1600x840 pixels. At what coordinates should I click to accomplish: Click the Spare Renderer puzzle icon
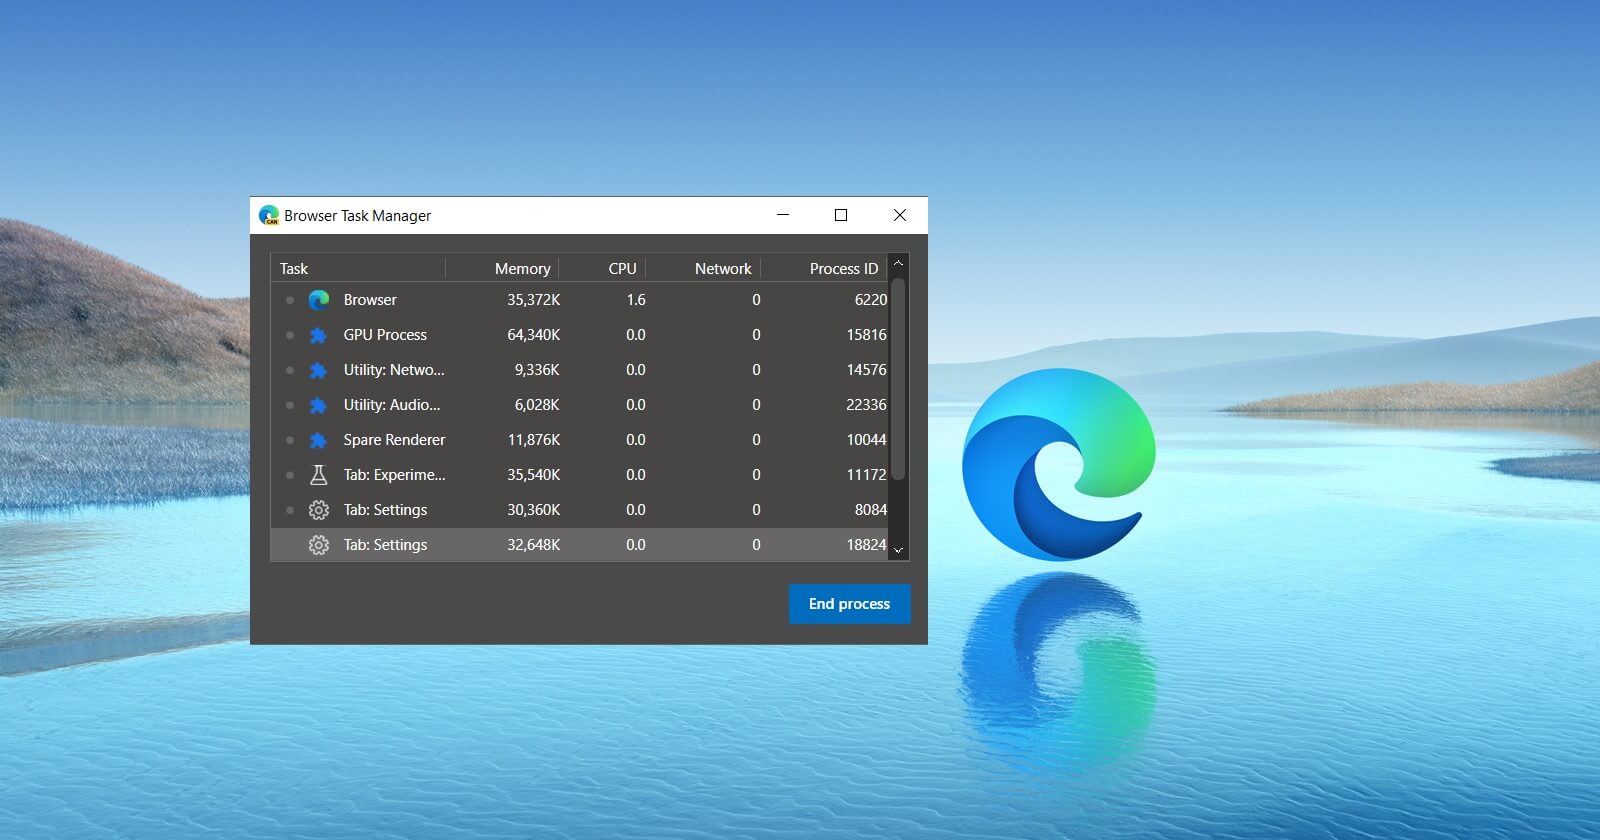click(x=318, y=440)
